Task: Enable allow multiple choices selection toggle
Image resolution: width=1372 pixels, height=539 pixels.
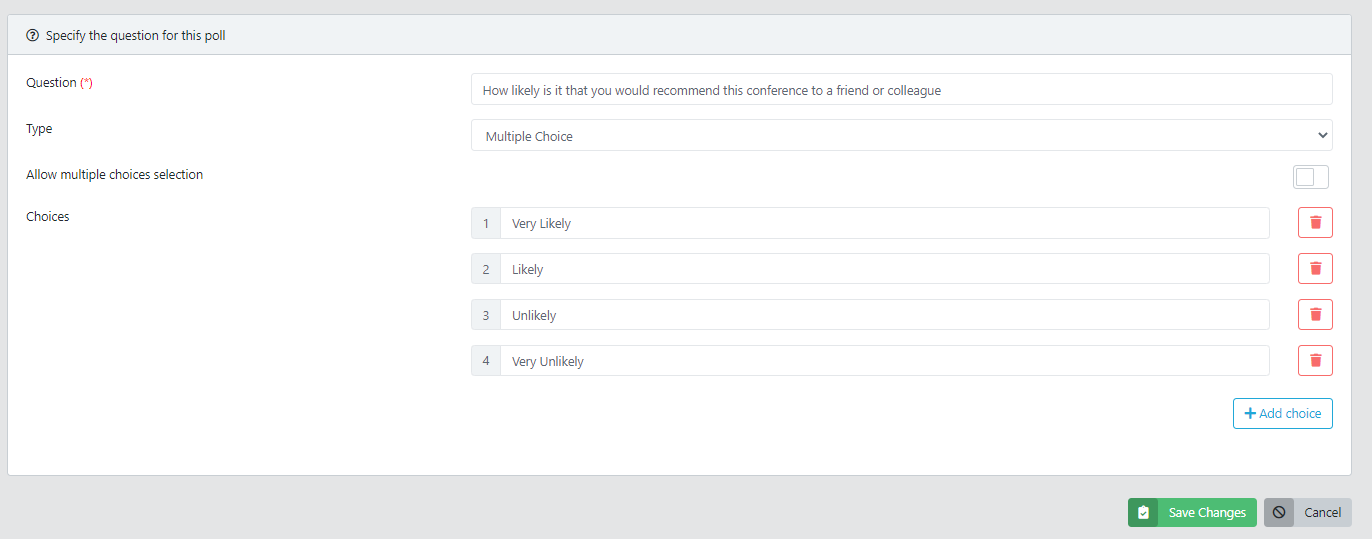Action: click(x=1310, y=177)
